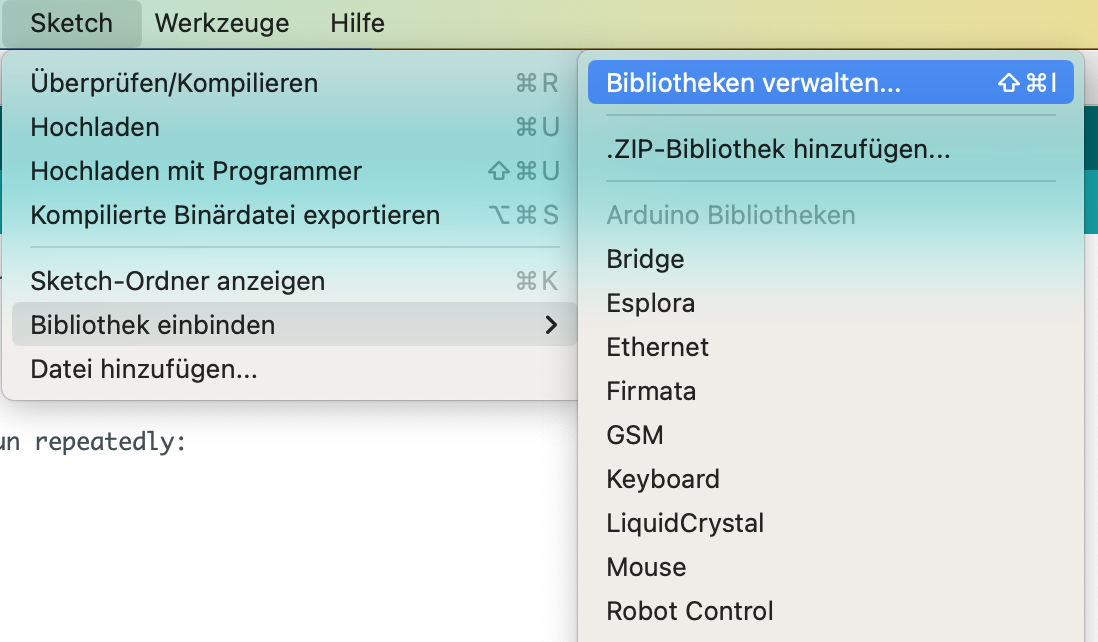Include the Esplora library
This screenshot has height=642, width=1098.
pyautogui.click(x=650, y=303)
